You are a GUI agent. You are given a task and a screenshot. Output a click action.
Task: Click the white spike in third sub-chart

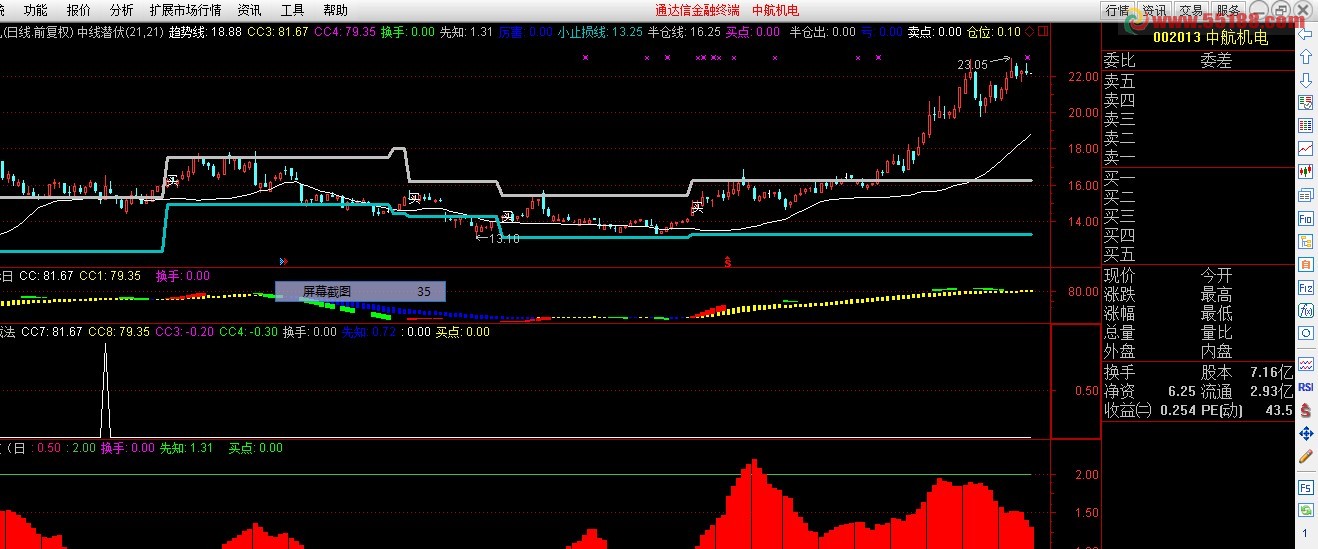pos(105,390)
